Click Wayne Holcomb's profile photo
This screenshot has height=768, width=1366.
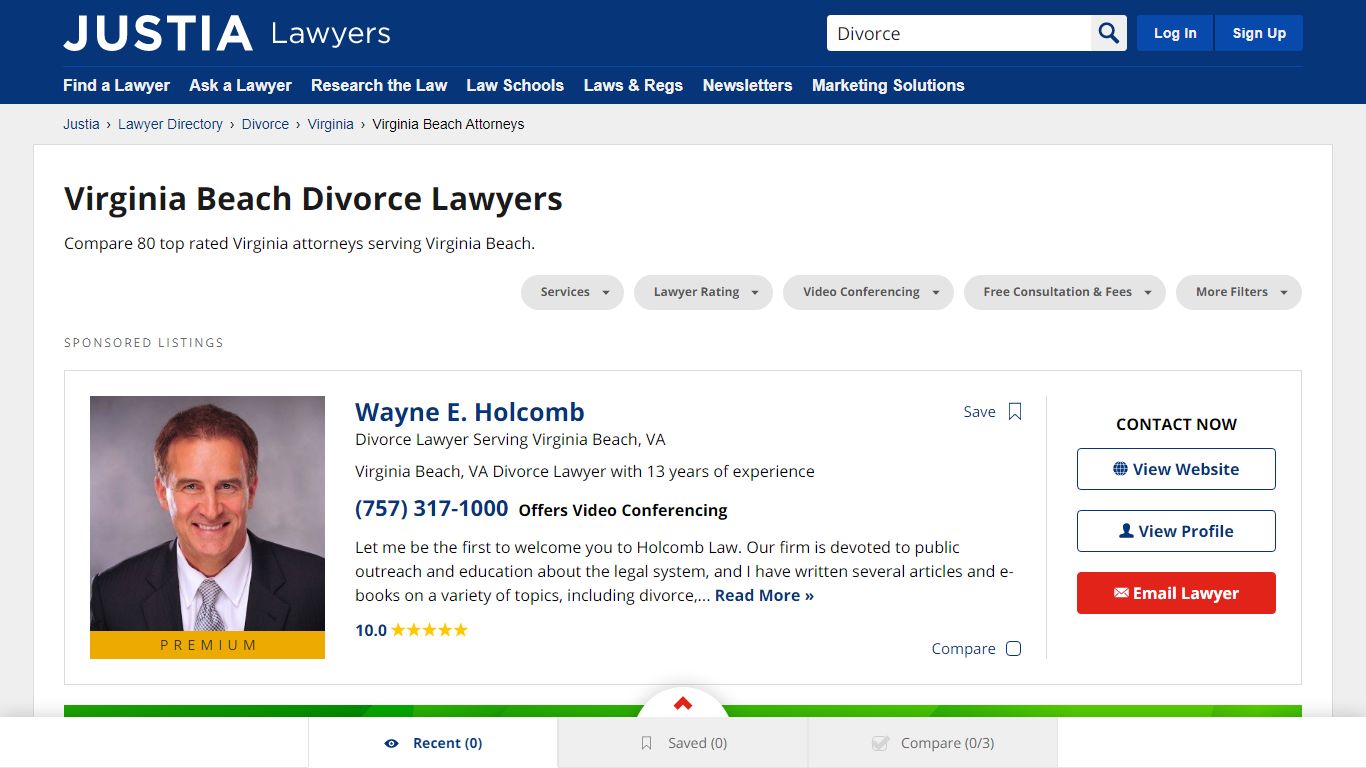coord(207,514)
